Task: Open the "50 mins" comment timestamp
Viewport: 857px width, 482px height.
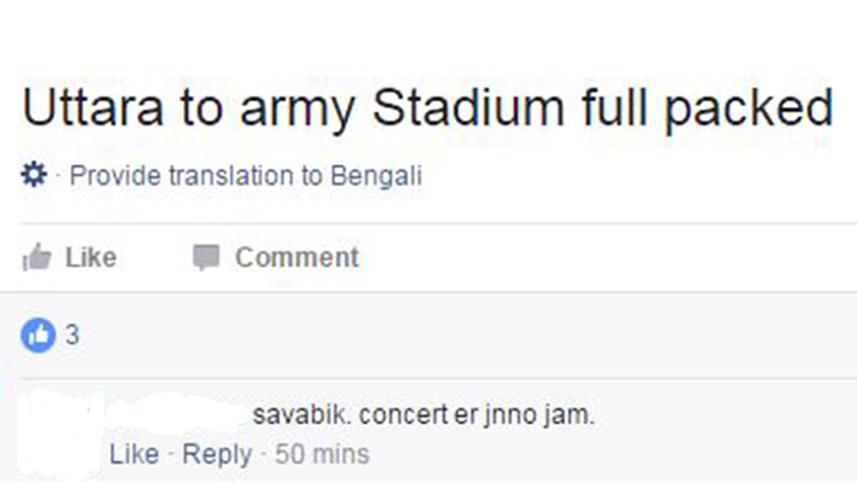Action: [322, 454]
